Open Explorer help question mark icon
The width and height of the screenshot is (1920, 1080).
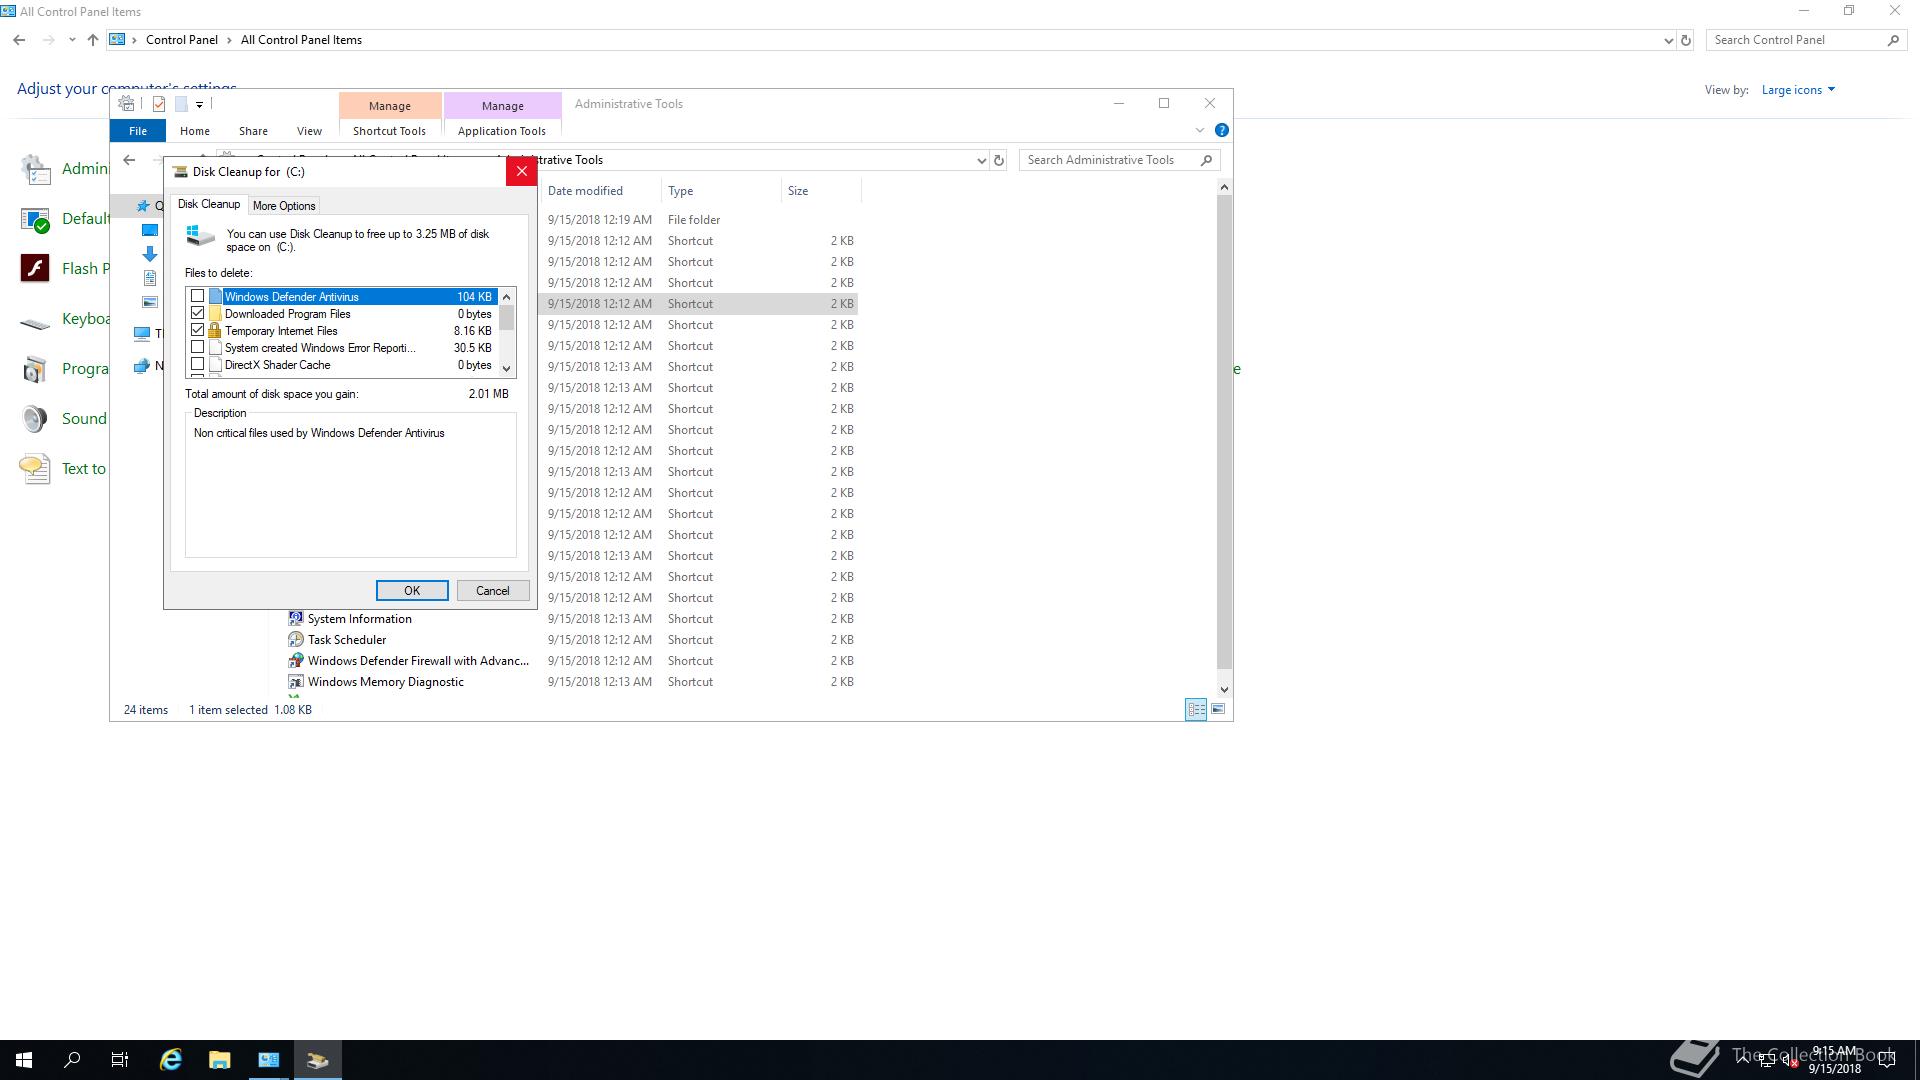pos(1221,130)
